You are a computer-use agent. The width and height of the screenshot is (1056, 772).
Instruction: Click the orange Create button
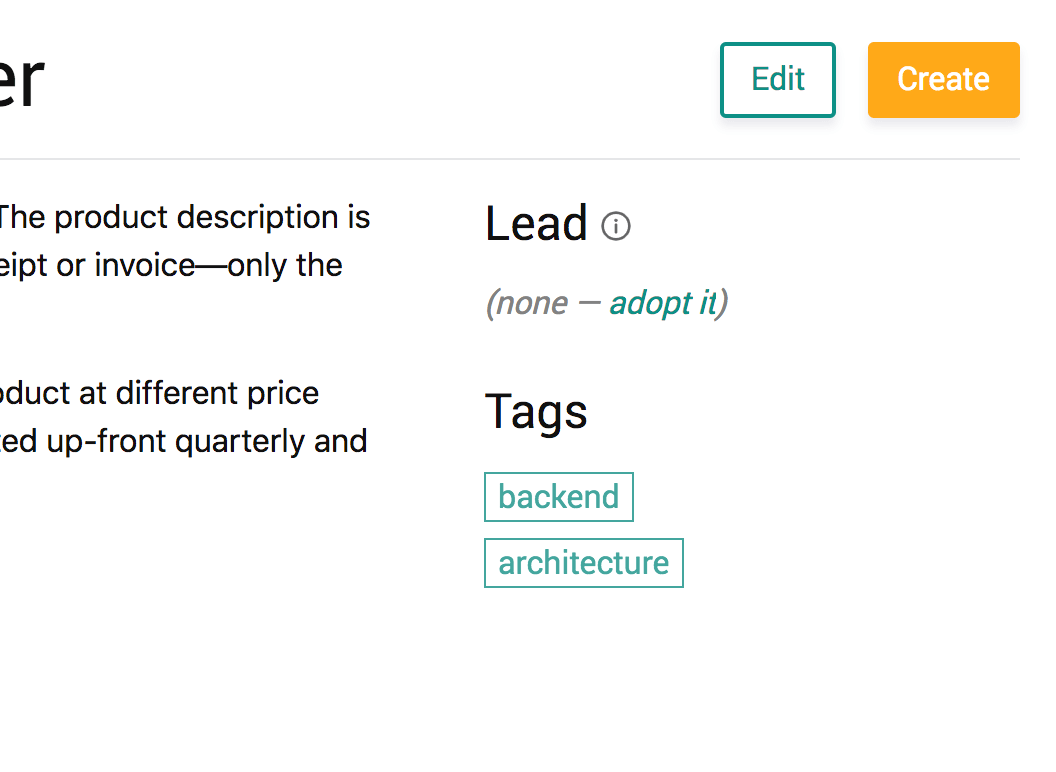(x=944, y=80)
